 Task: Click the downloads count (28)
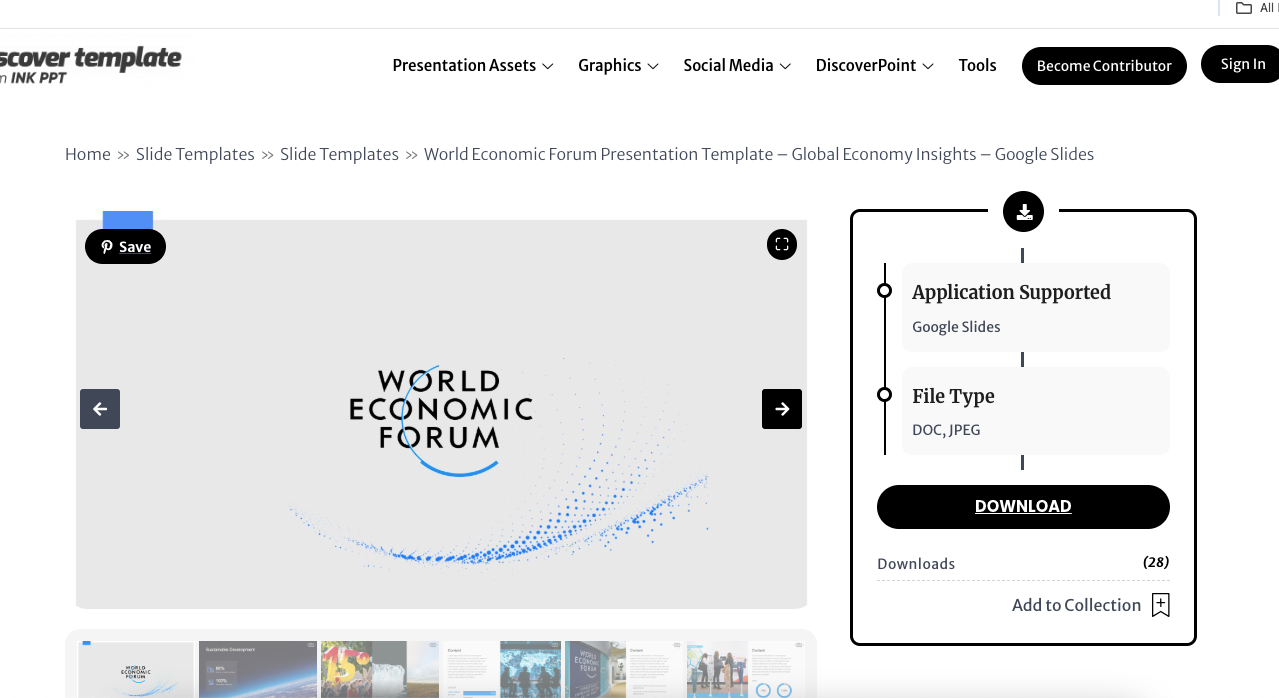point(1156,562)
